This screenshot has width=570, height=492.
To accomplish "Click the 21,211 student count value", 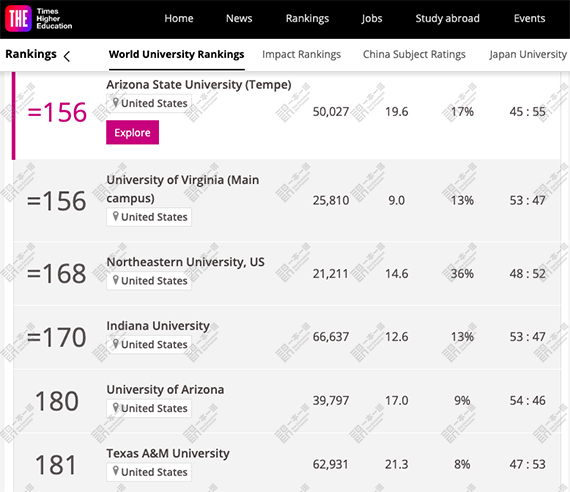I will tap(331, 273).
